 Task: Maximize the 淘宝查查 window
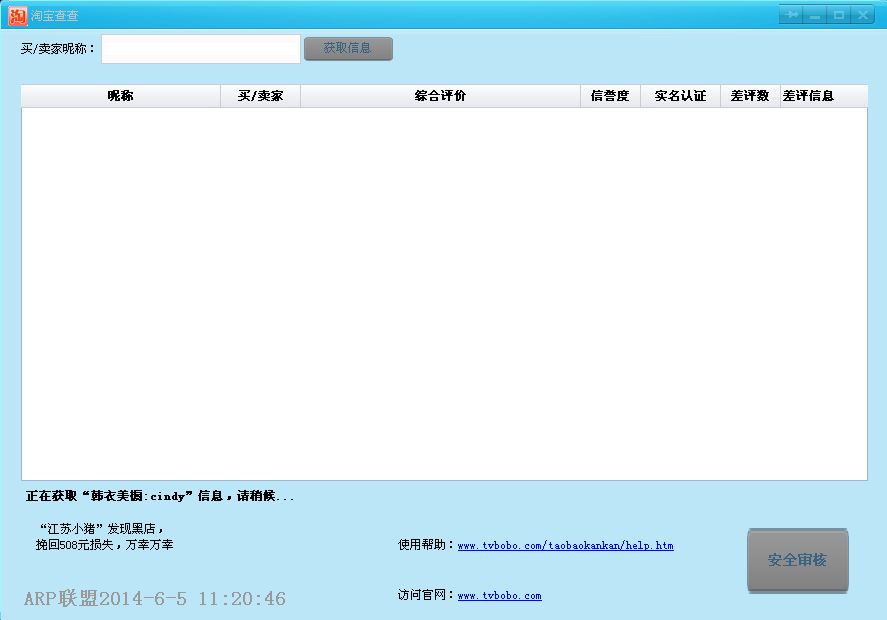point(839,14)
